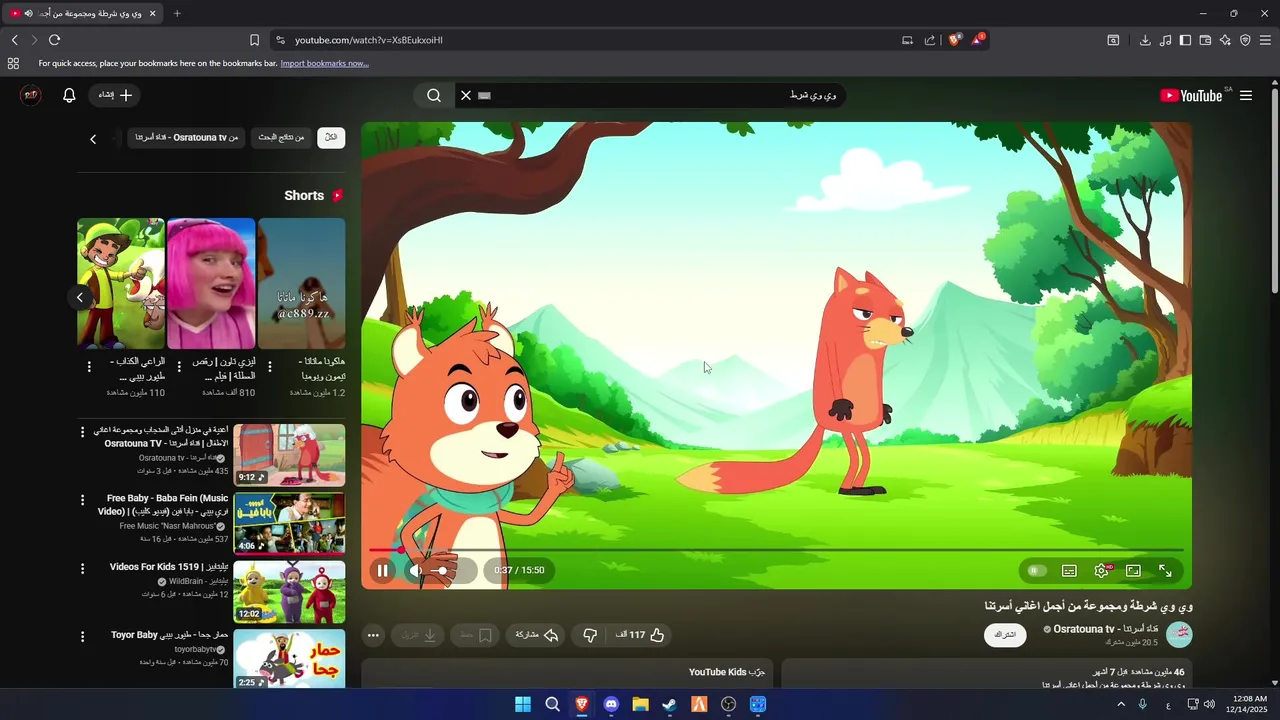Open the pink-haired Lazy Town Short
This screenshot has width=1280, height=720.
(x=211, y=283)
